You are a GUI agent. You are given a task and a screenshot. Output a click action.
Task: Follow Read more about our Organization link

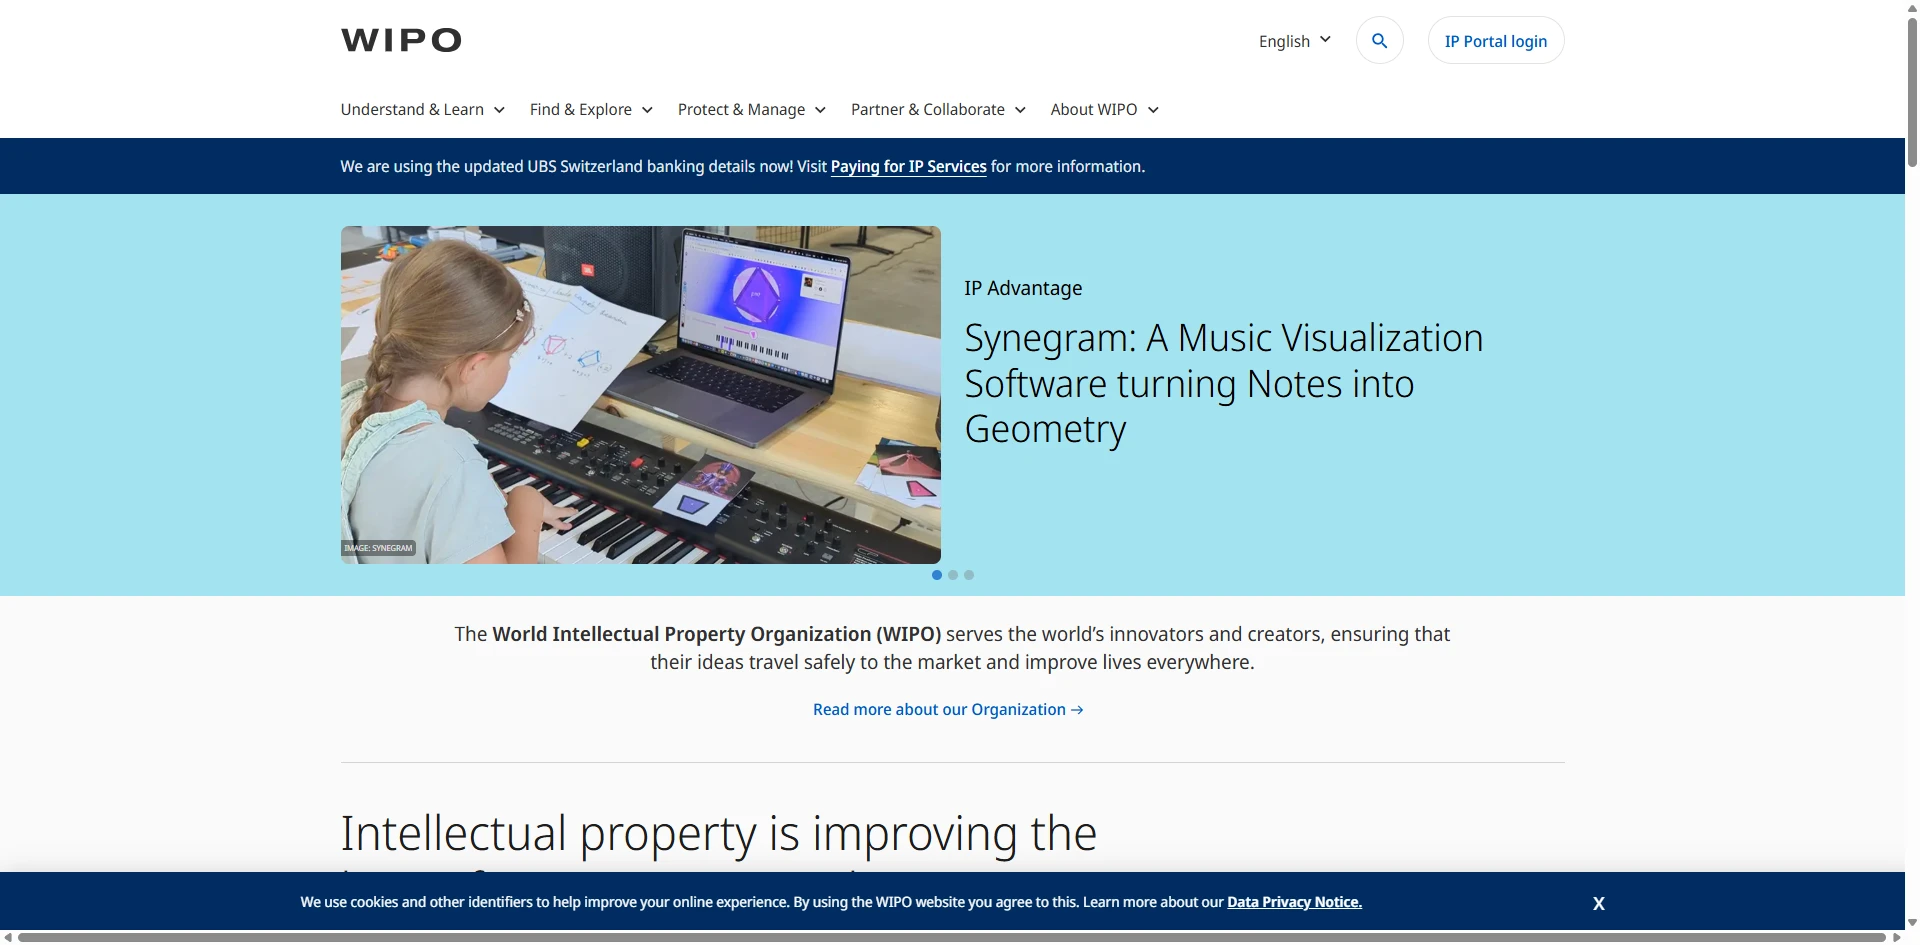947,710
